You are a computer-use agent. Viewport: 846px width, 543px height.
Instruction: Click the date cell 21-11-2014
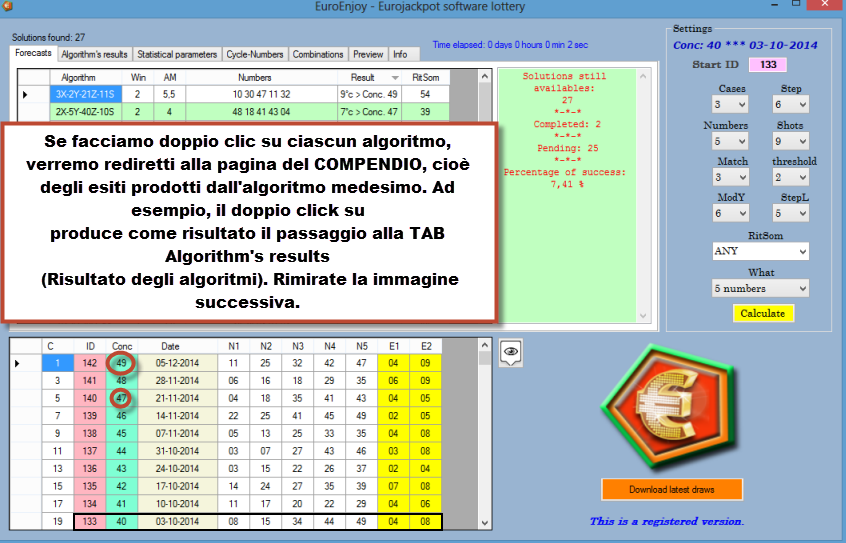point(178,398)
